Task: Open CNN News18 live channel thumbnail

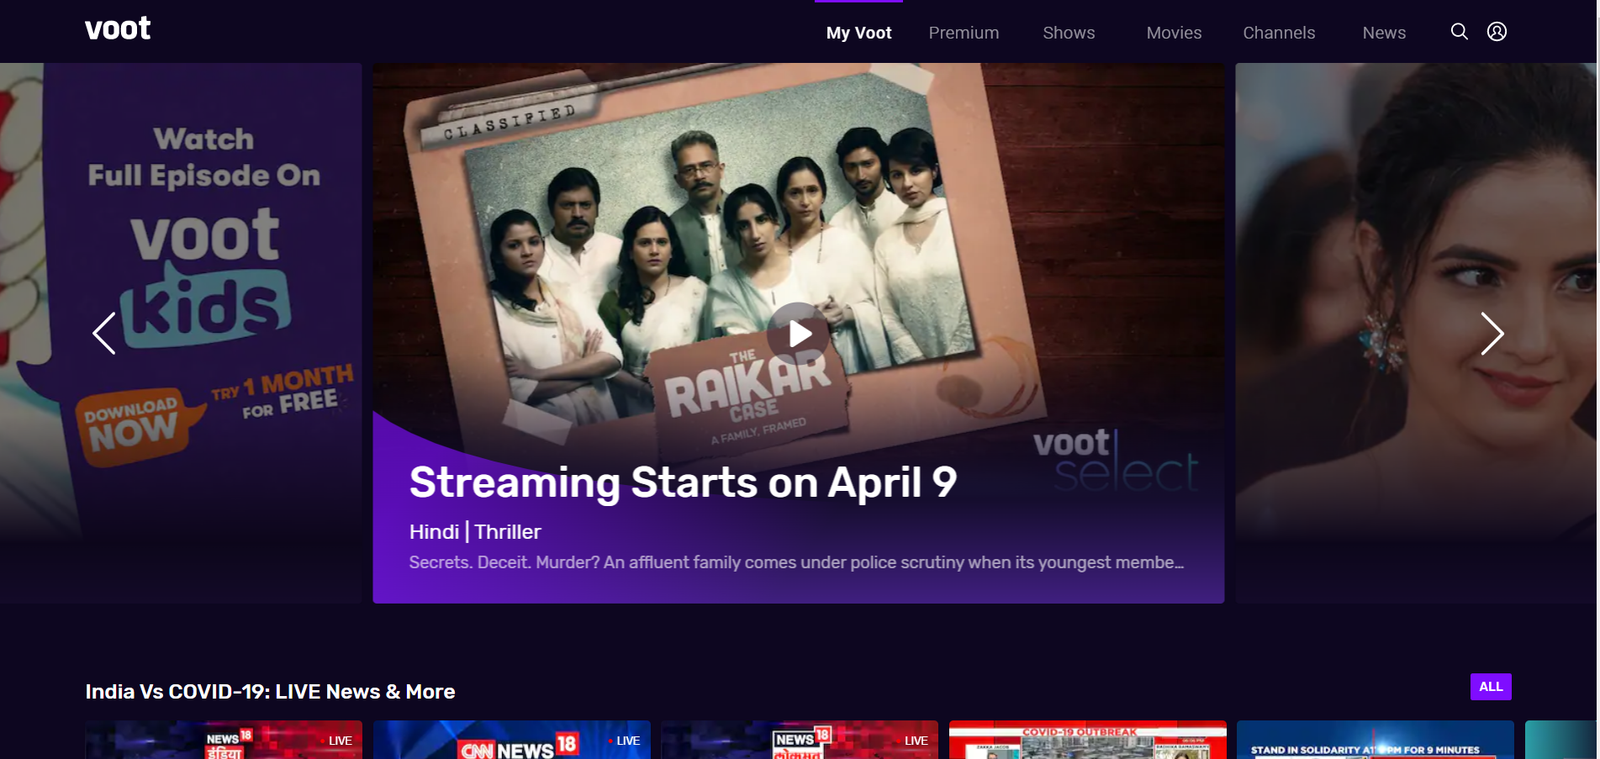Action: point(512,740)
